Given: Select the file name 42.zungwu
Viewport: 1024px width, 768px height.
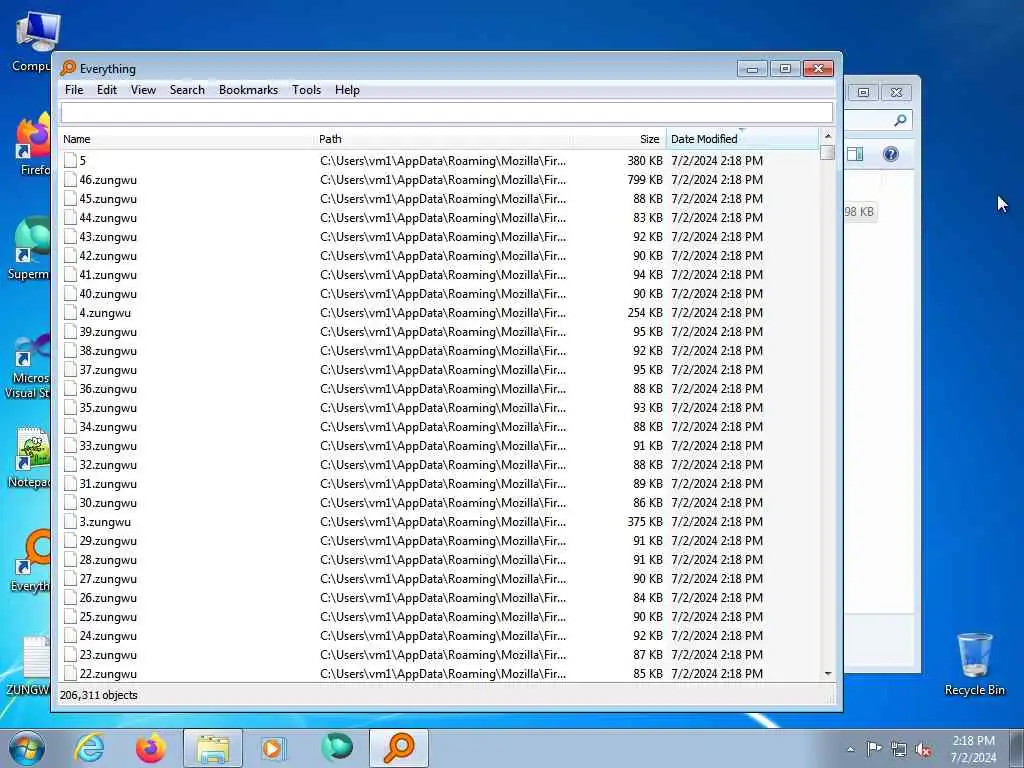Looking at the screenshot, I should [x=108, y=255].
